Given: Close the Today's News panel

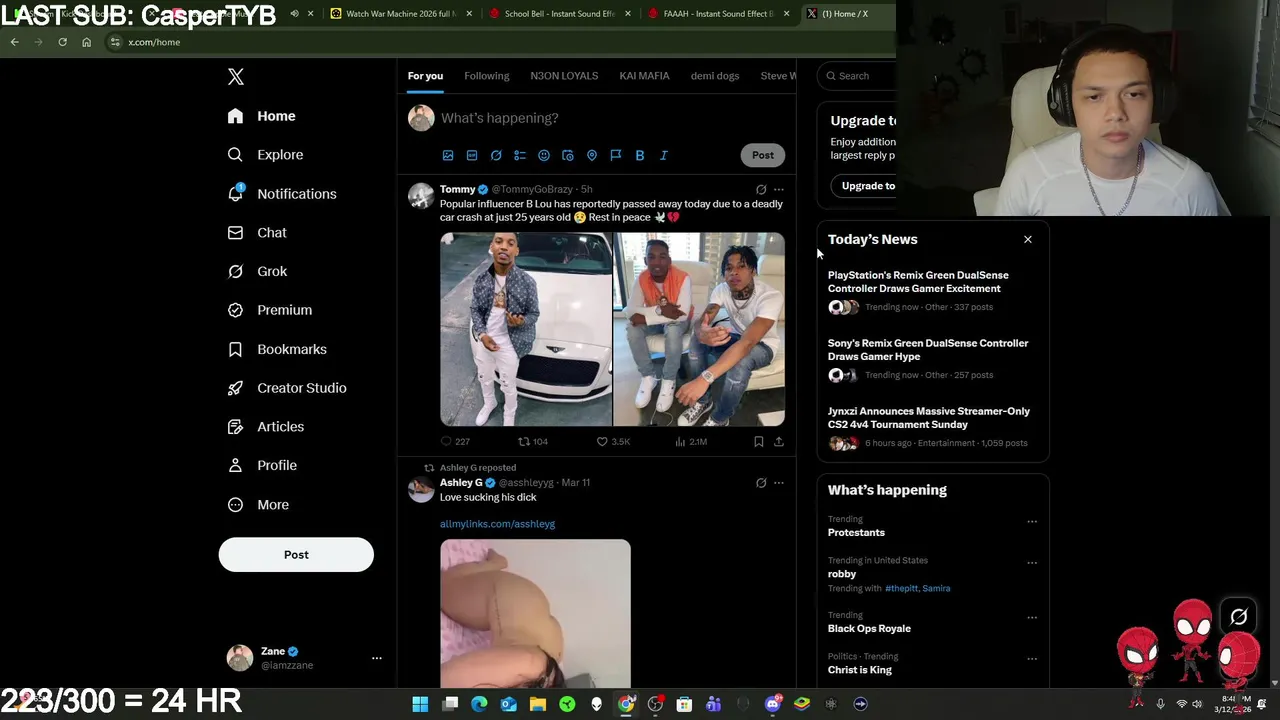Looking at the screenshot, I should 1027,239.
